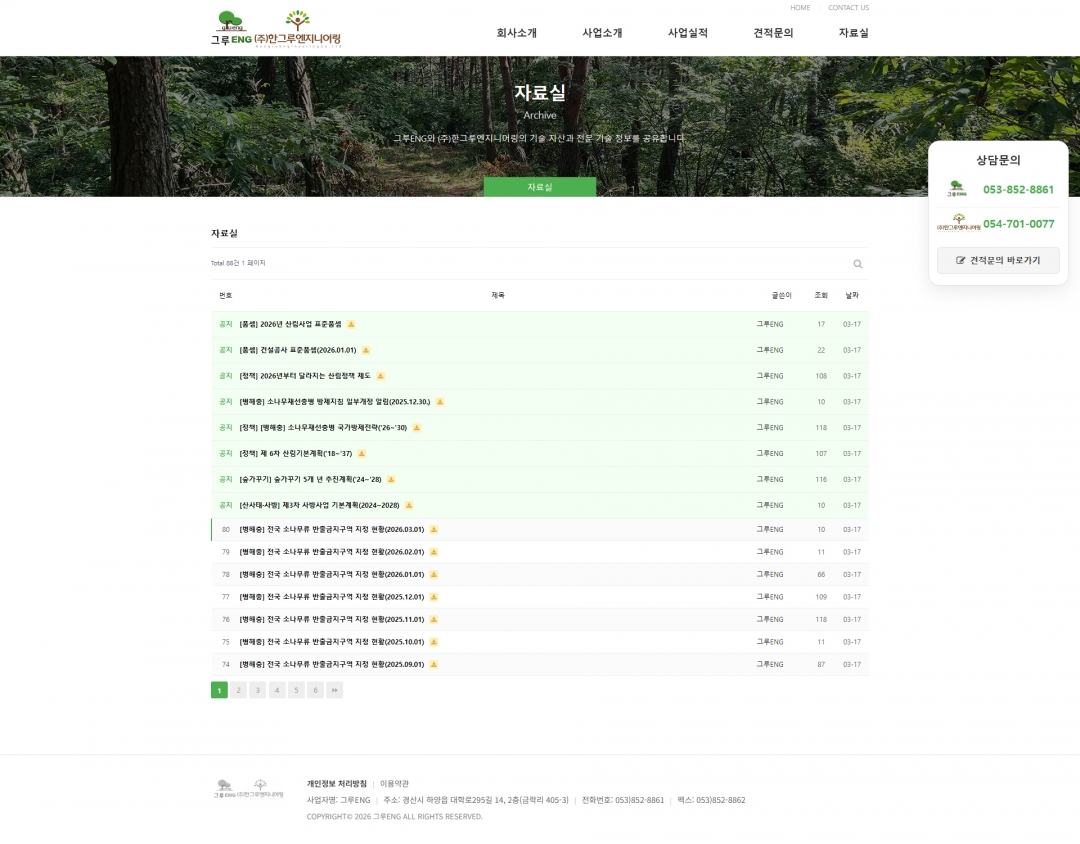Image resolution: width=1080 pixels, height=844 pixels.
Task: Open the 사업소개 menu
Action: (602, 32)
